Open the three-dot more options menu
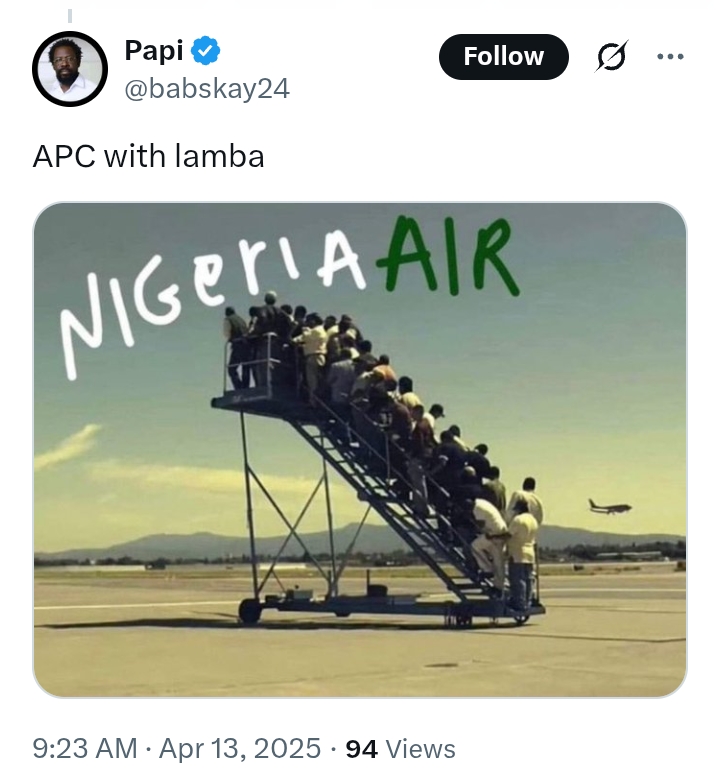Image resolution: width=720 pixels, height=776 pixels. 670,57
